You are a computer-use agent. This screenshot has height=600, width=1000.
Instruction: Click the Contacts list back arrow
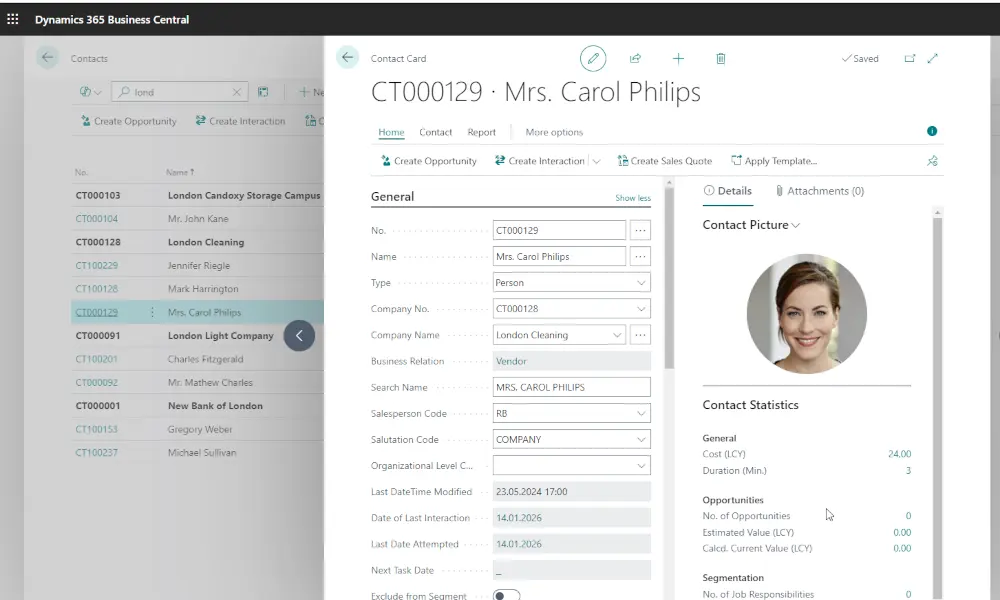[x=47, y=57]
